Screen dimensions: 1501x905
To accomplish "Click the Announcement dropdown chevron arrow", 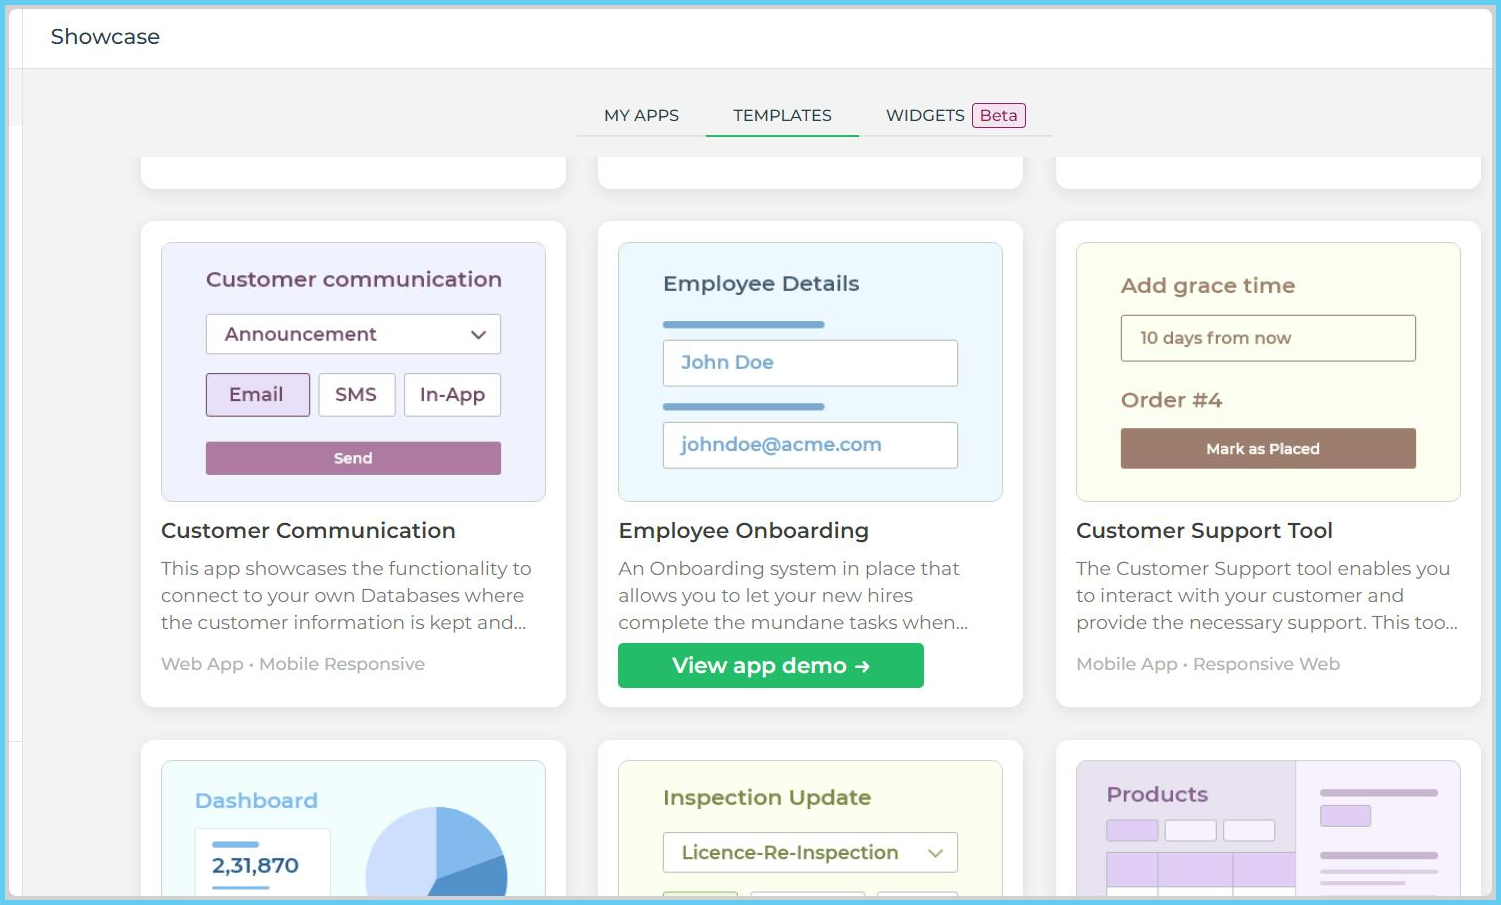I will [x=478, y=335].
